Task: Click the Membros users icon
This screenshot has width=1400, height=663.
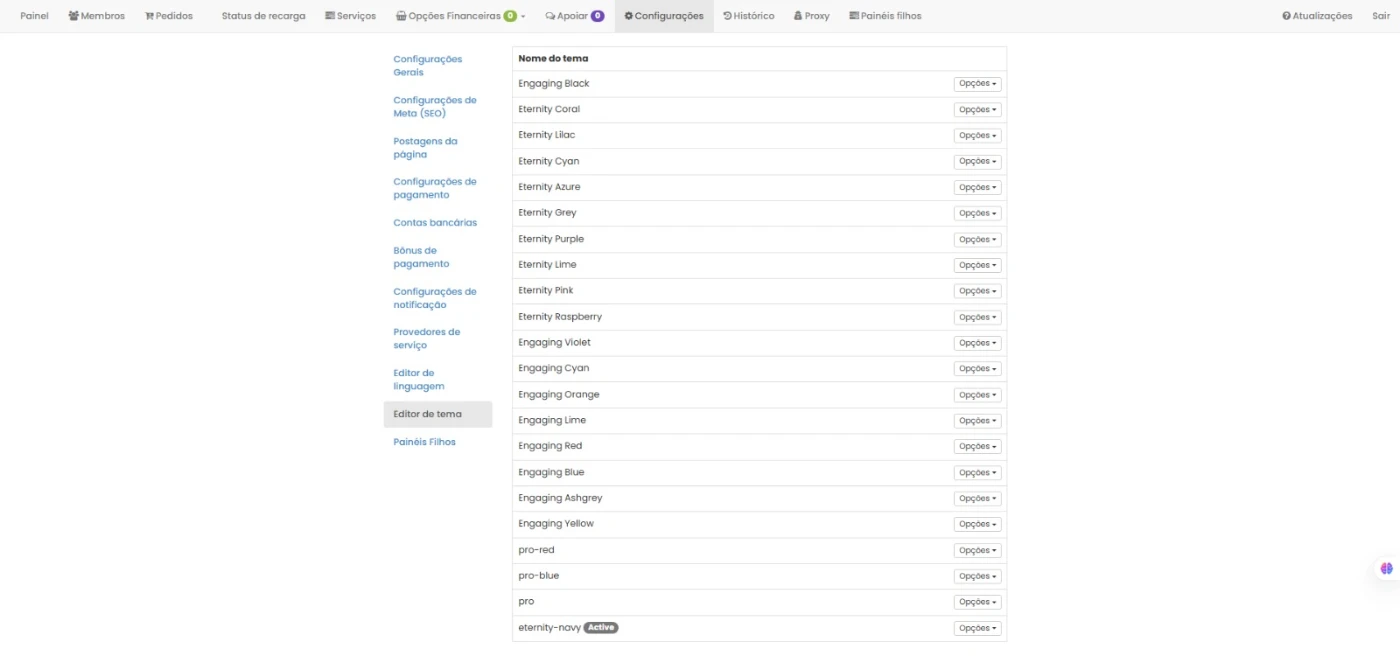Action: [x=74, y=16]
